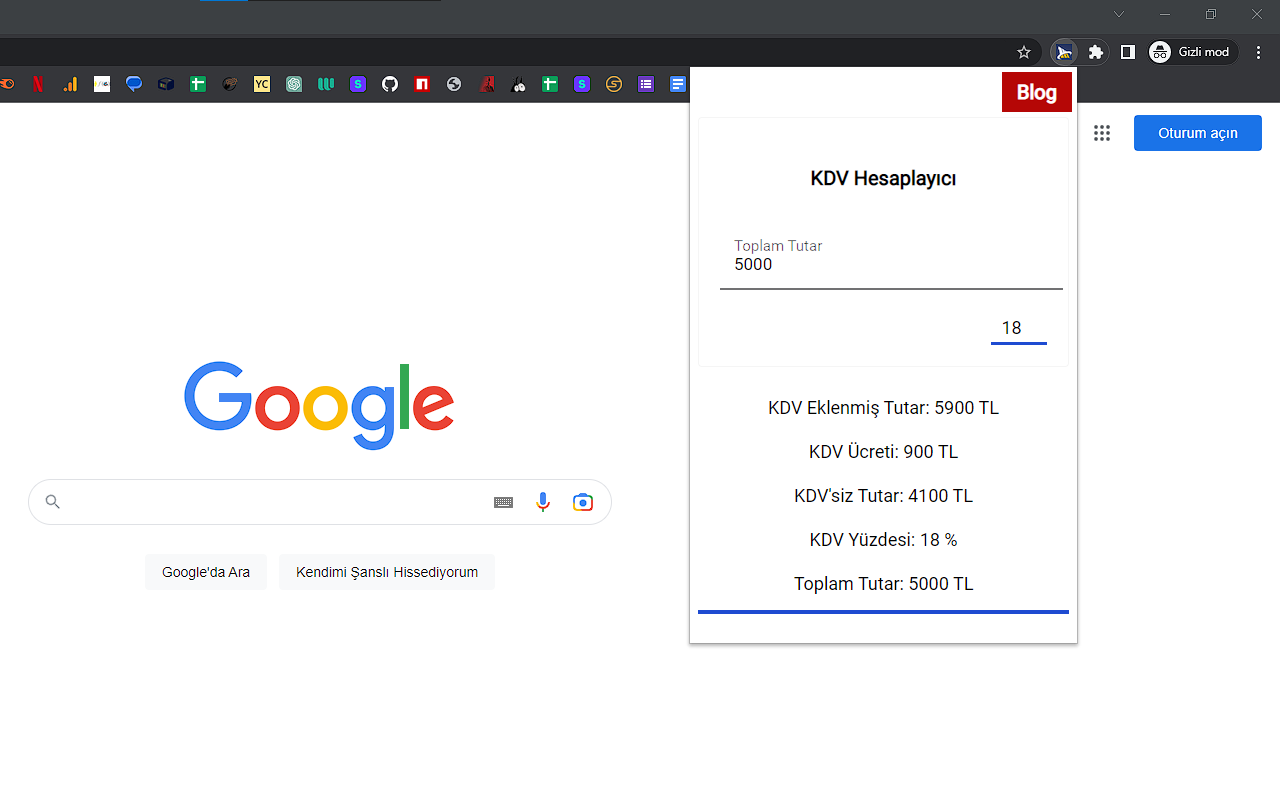
Task: Click the Google'da Ara button
Action: click(x=206, y=572)
